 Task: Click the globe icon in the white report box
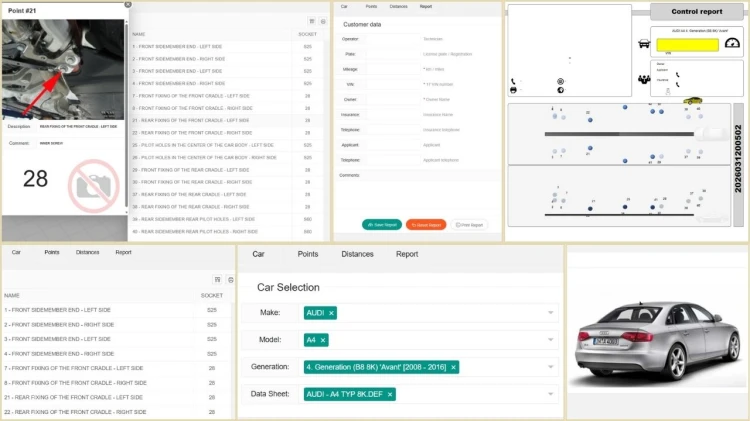561,90
